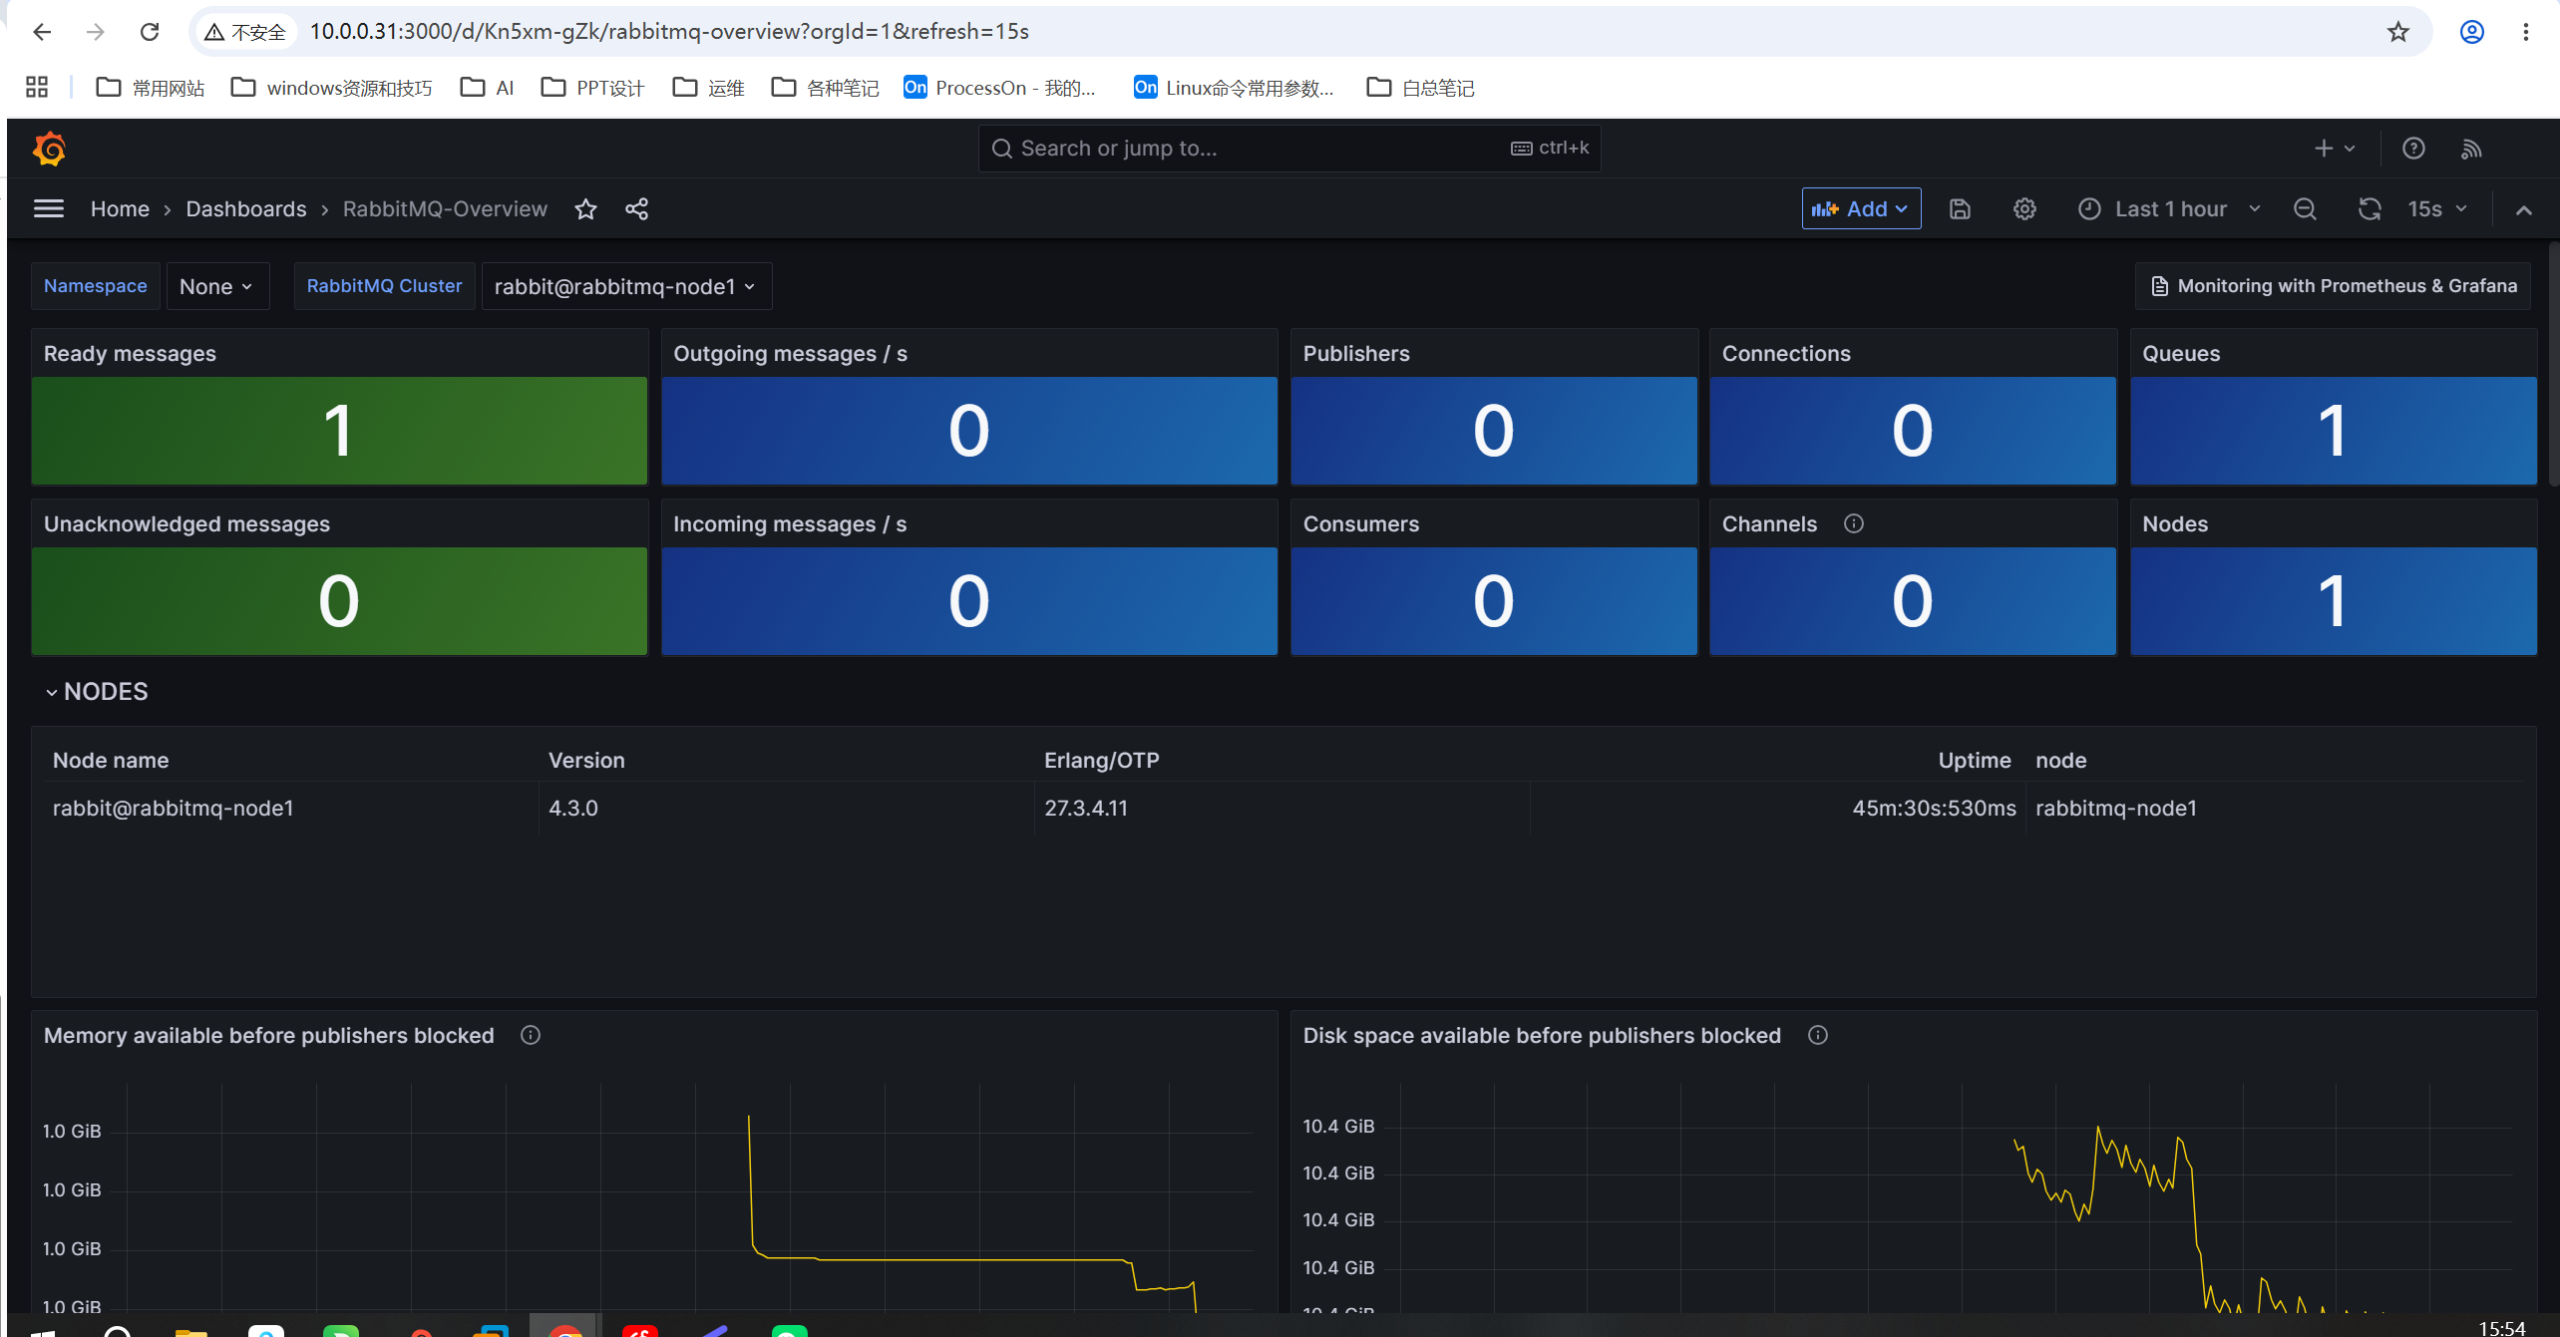Sort table by Version column header
This screenshot has height=1337, width=2560.
(586, 760)
